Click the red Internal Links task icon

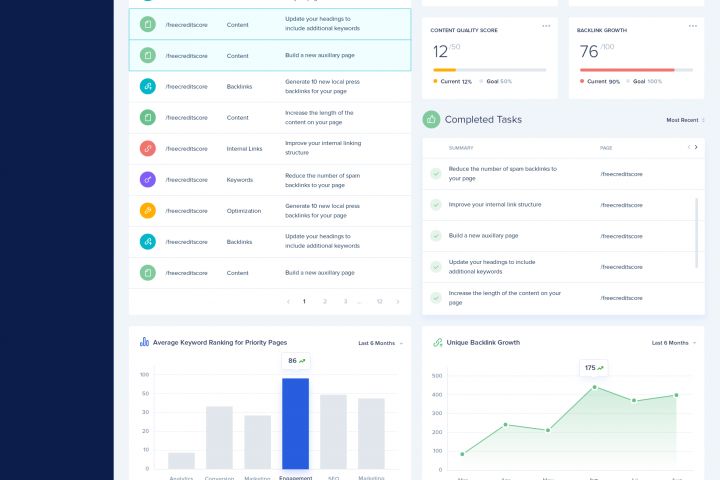point(147,148)
